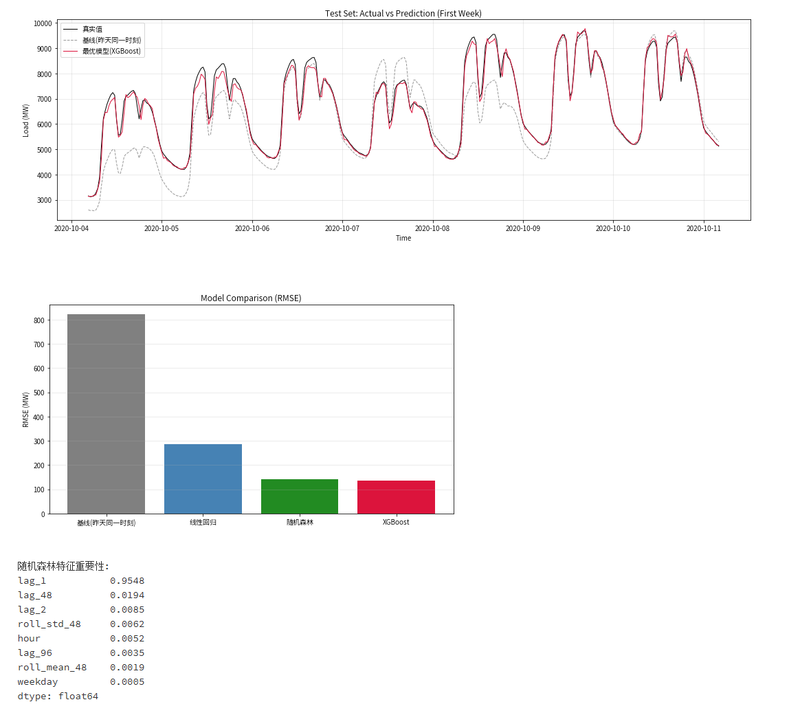Click the bar label "线性回归"
The height and width of the screenshot is (713, 800).
pyautogui.click(x=203, y=523)
